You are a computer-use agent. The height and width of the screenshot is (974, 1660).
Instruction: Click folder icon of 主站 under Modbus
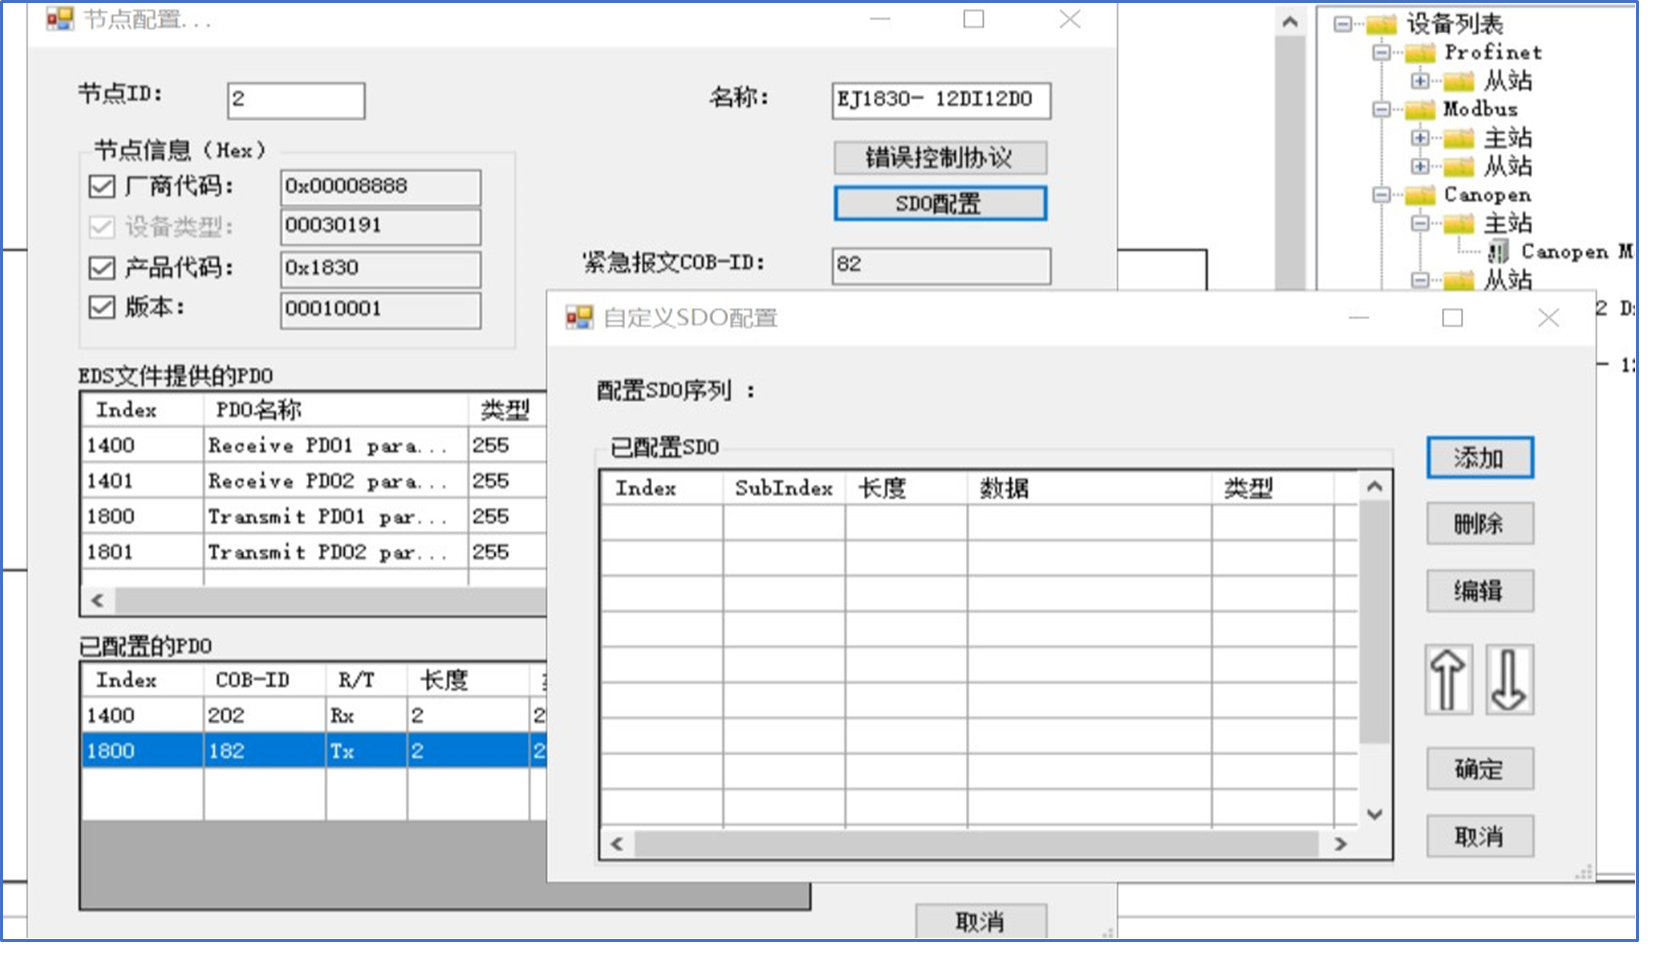tap(1458, 137)
